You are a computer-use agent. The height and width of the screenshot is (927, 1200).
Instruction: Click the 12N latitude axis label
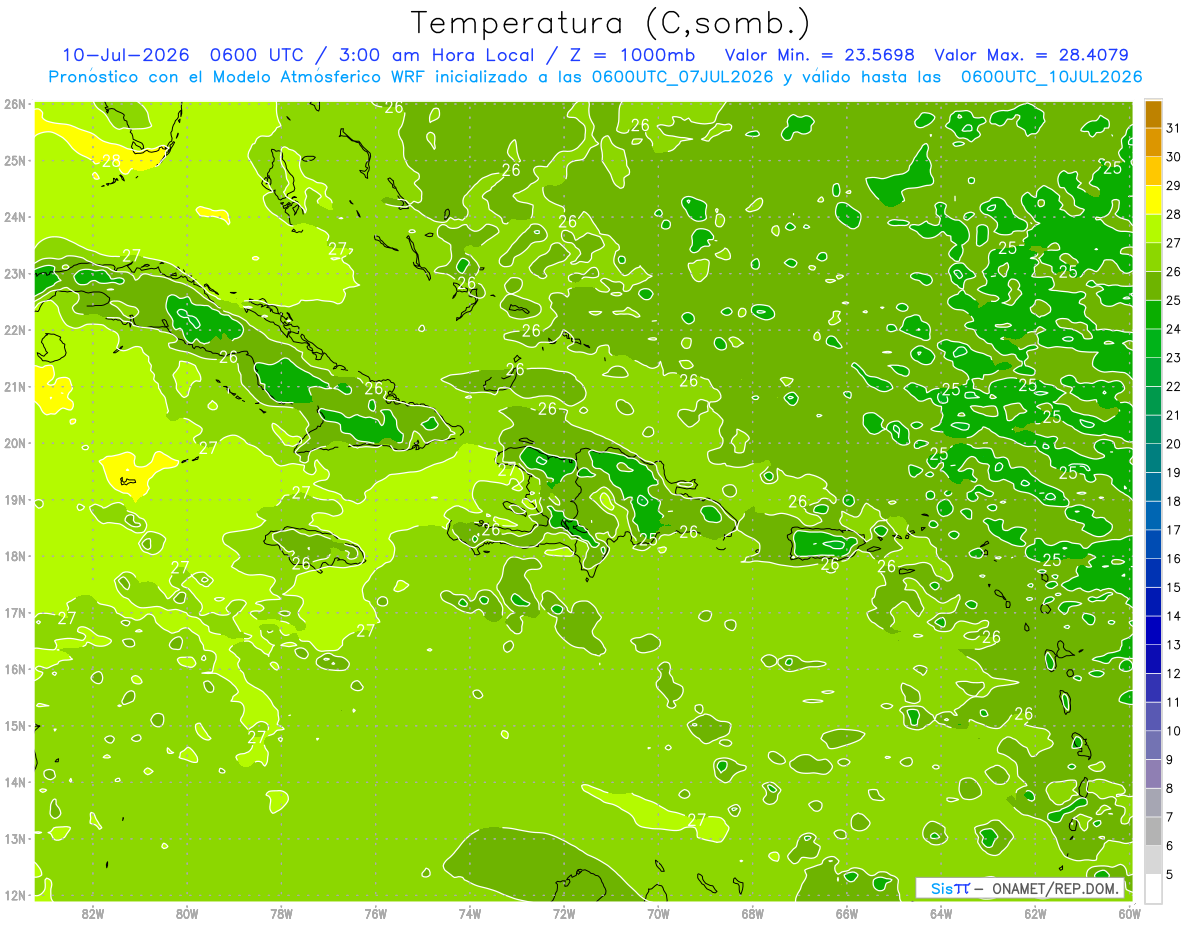[x=14, y=895]
